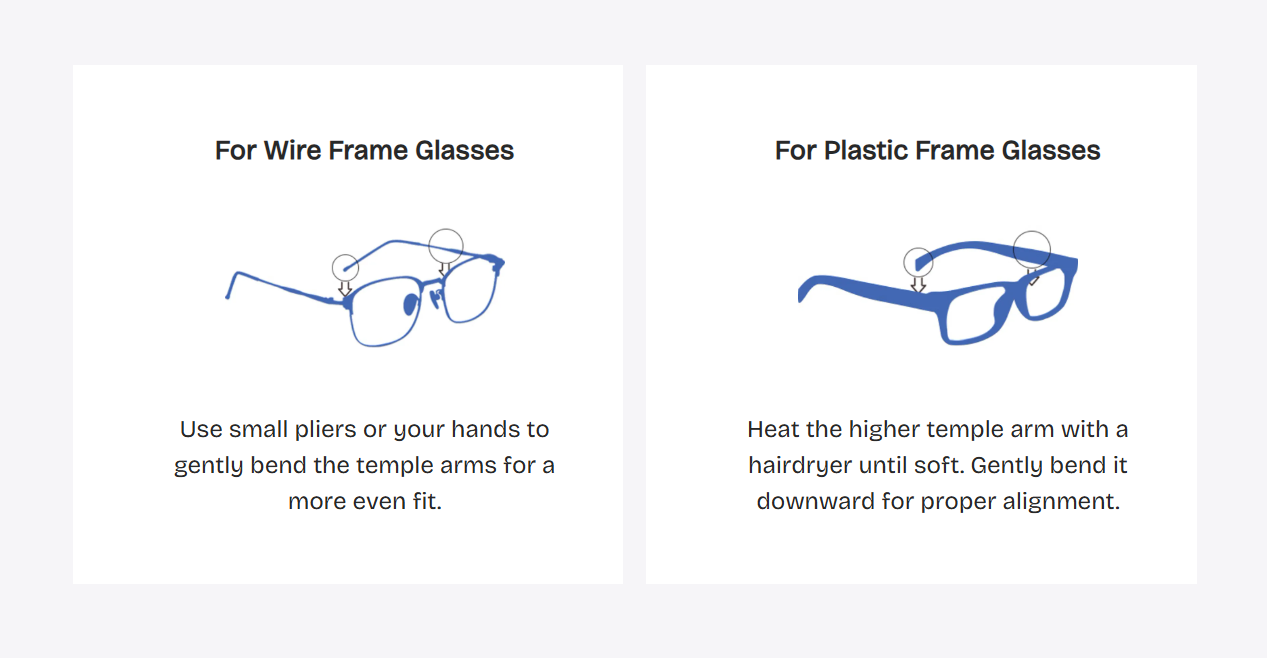Click small circle marker on wire glasses
This screenshot has width=1270, height=658.
tap(345, 267)
